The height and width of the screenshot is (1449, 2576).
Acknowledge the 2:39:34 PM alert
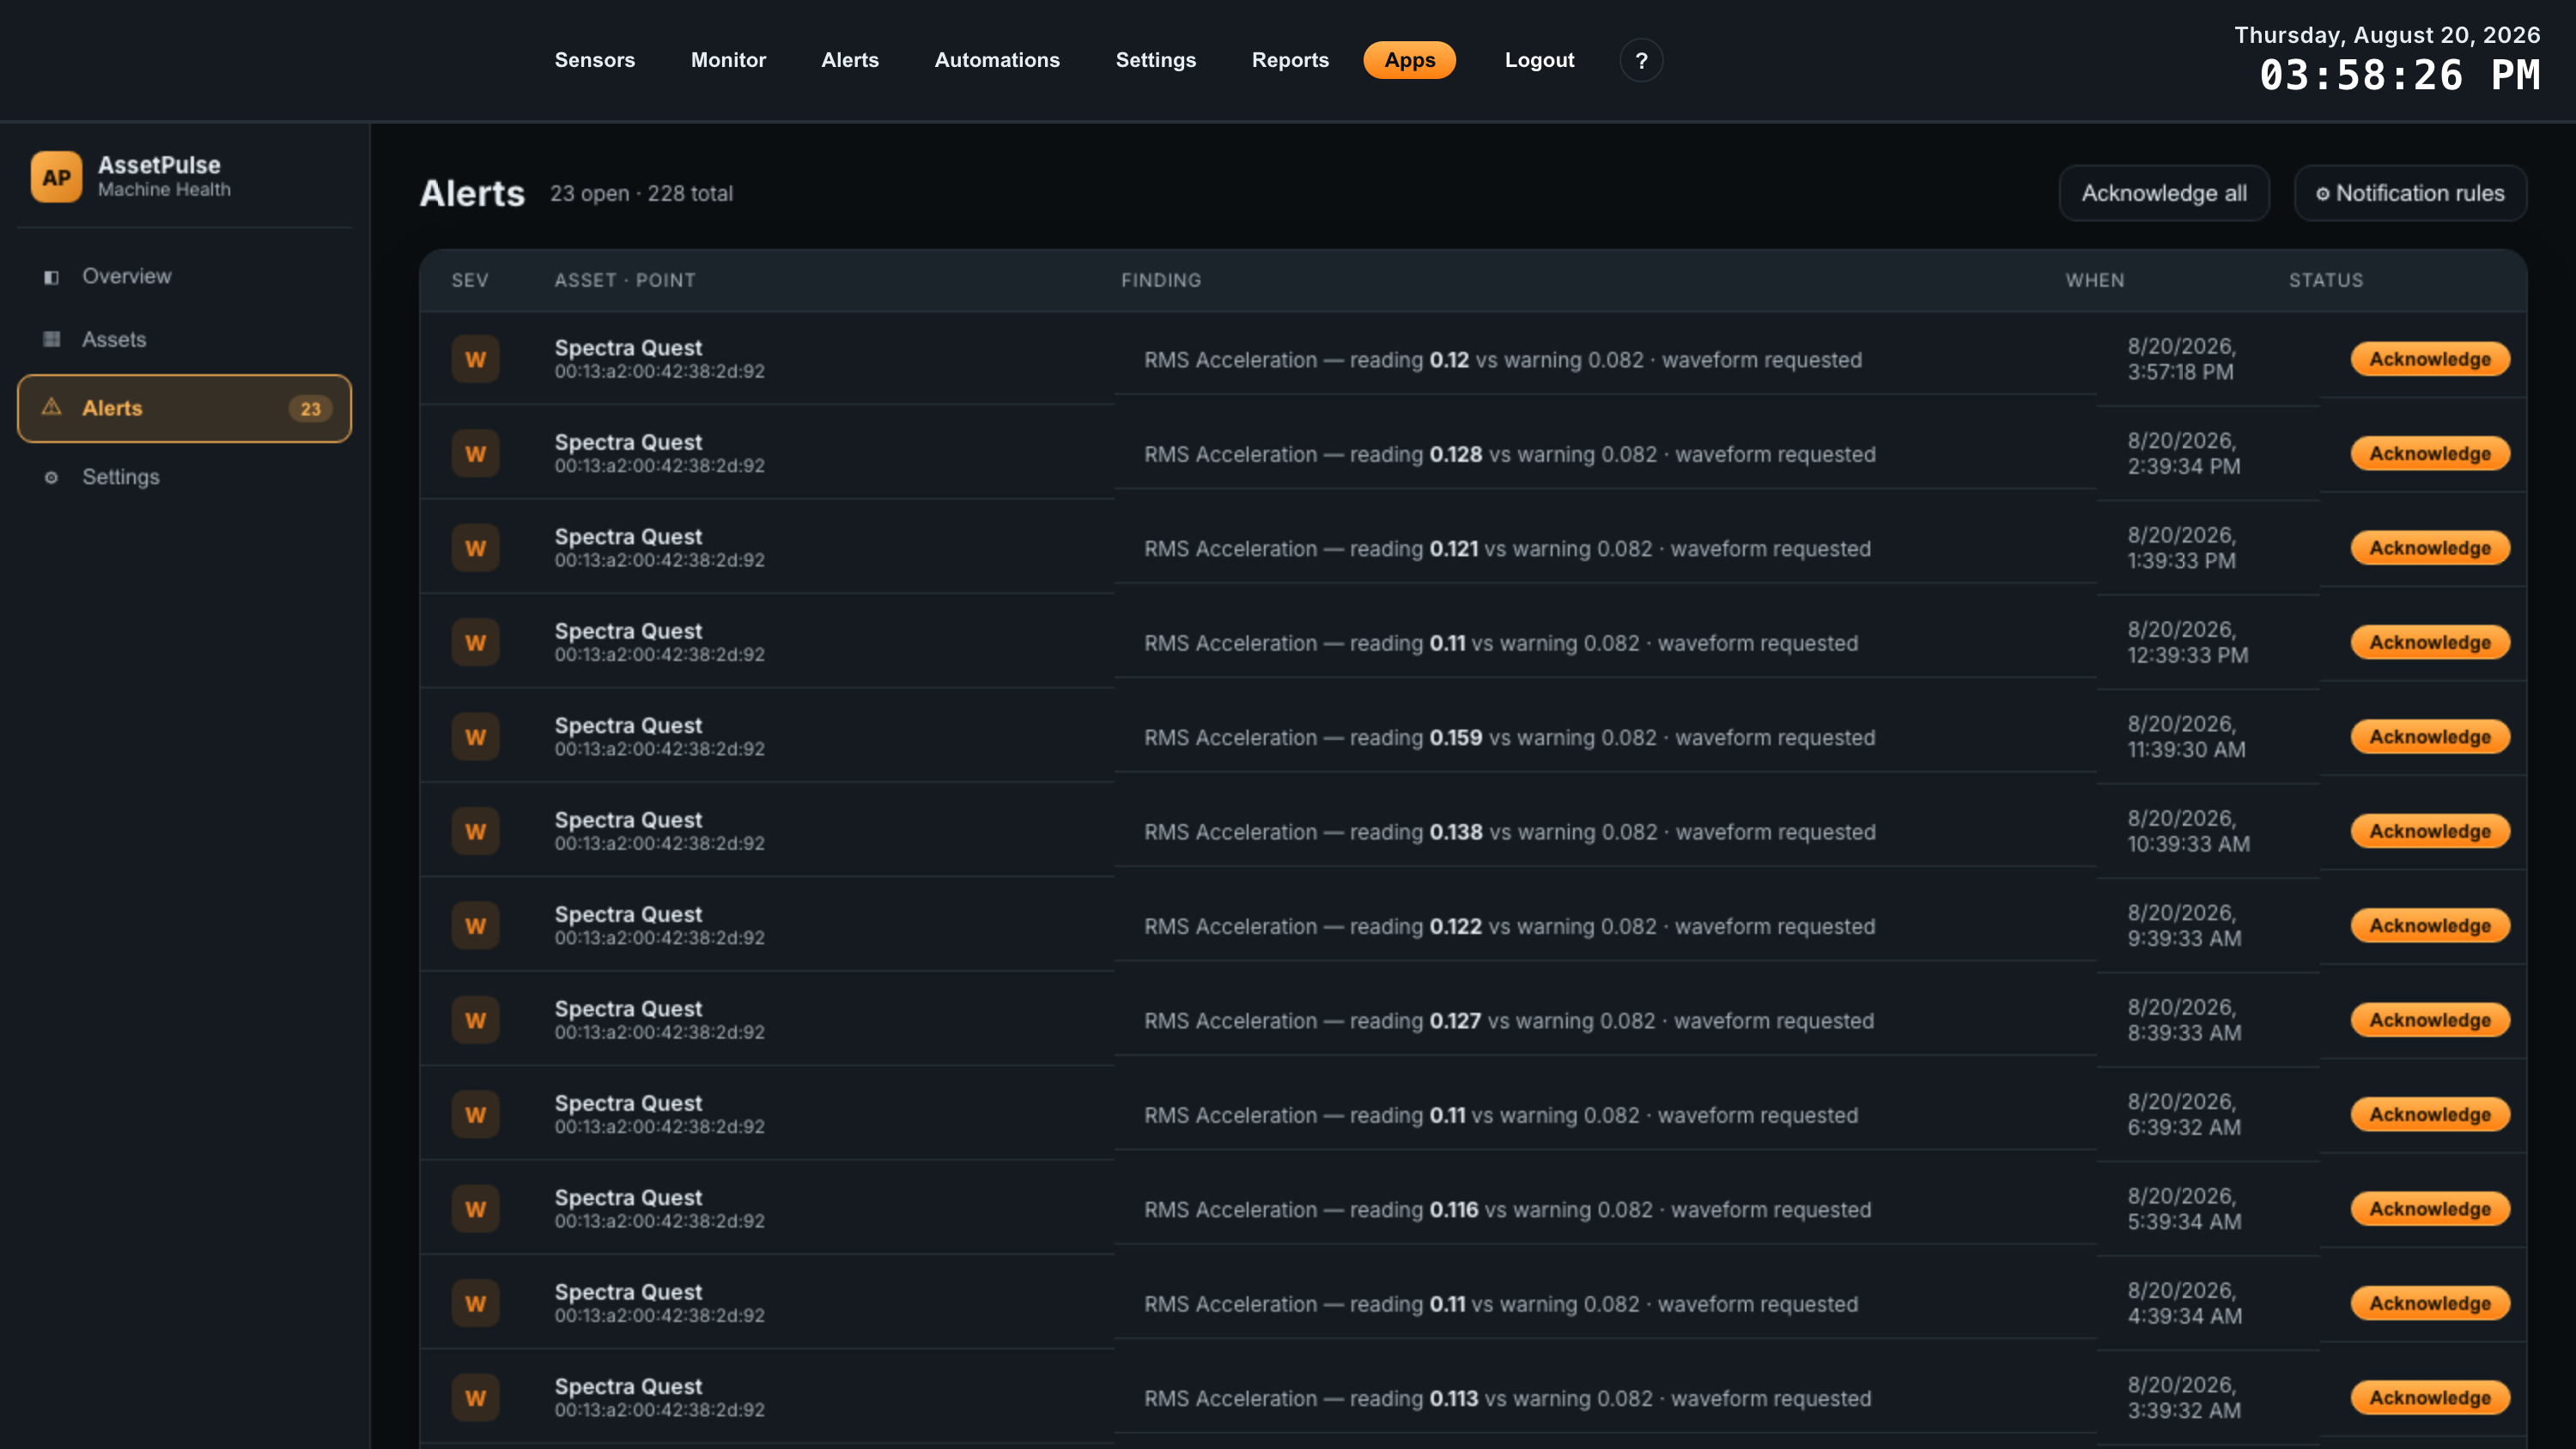pyautogui.click(x=2430, y=454)
